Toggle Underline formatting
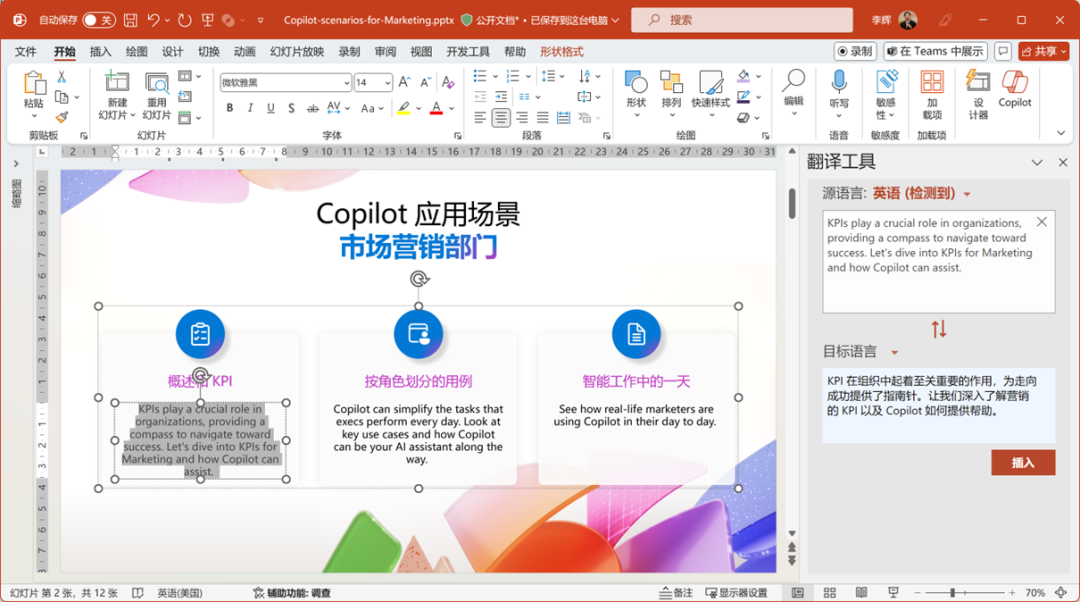 tap(271, 108)
